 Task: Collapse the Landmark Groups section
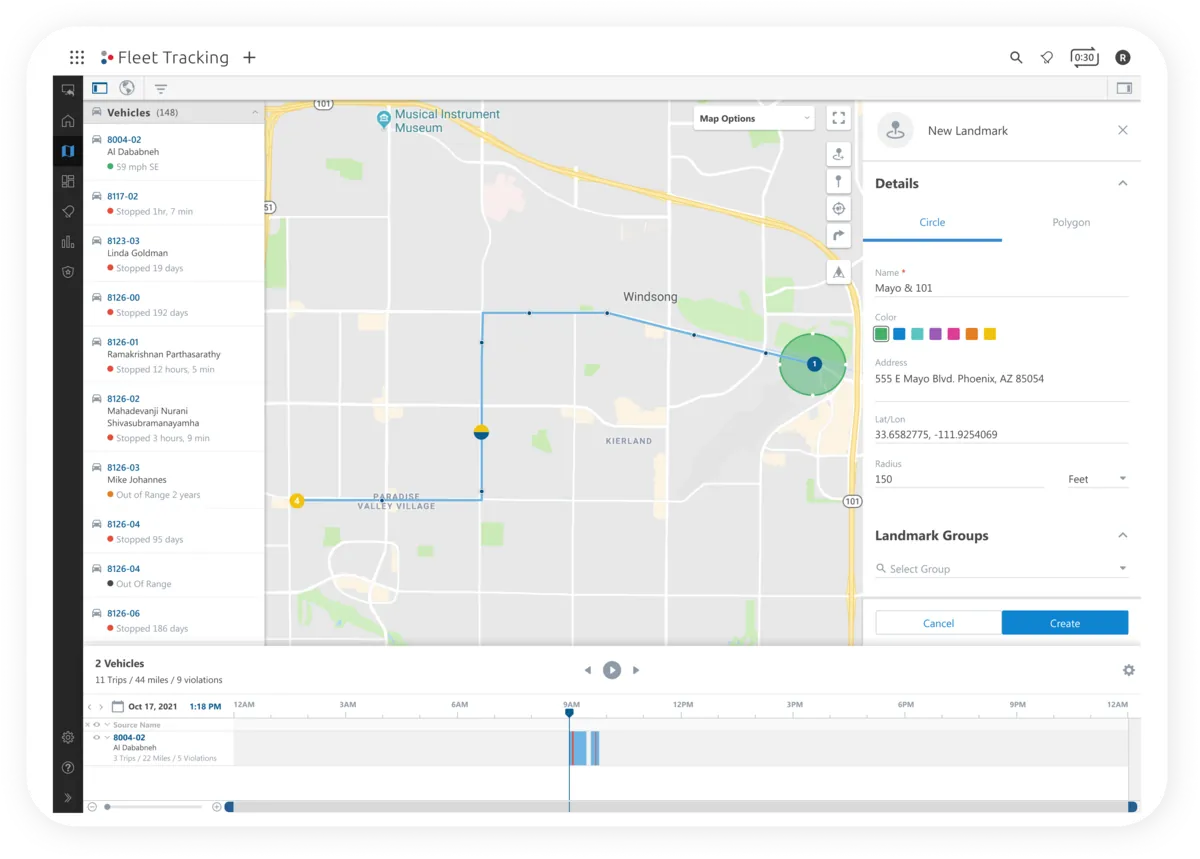[1123, 536]
